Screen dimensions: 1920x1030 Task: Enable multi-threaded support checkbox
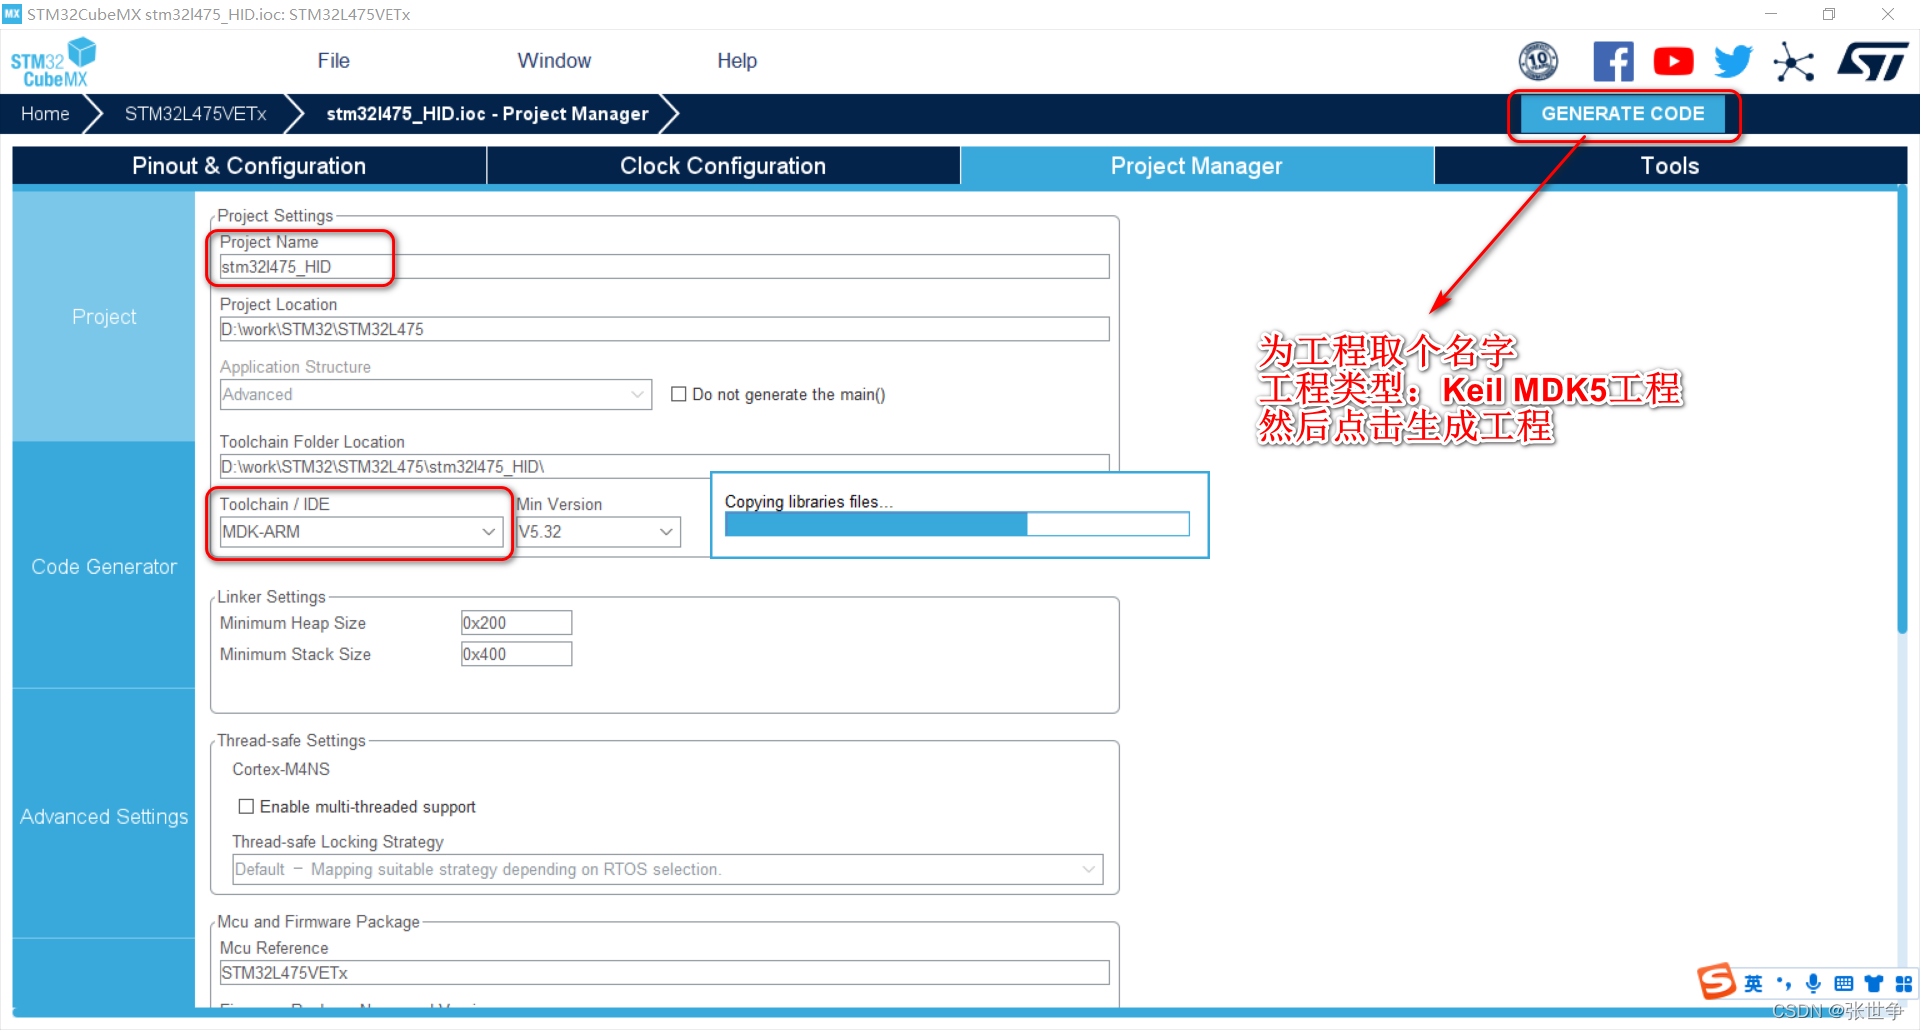[246, 806]
